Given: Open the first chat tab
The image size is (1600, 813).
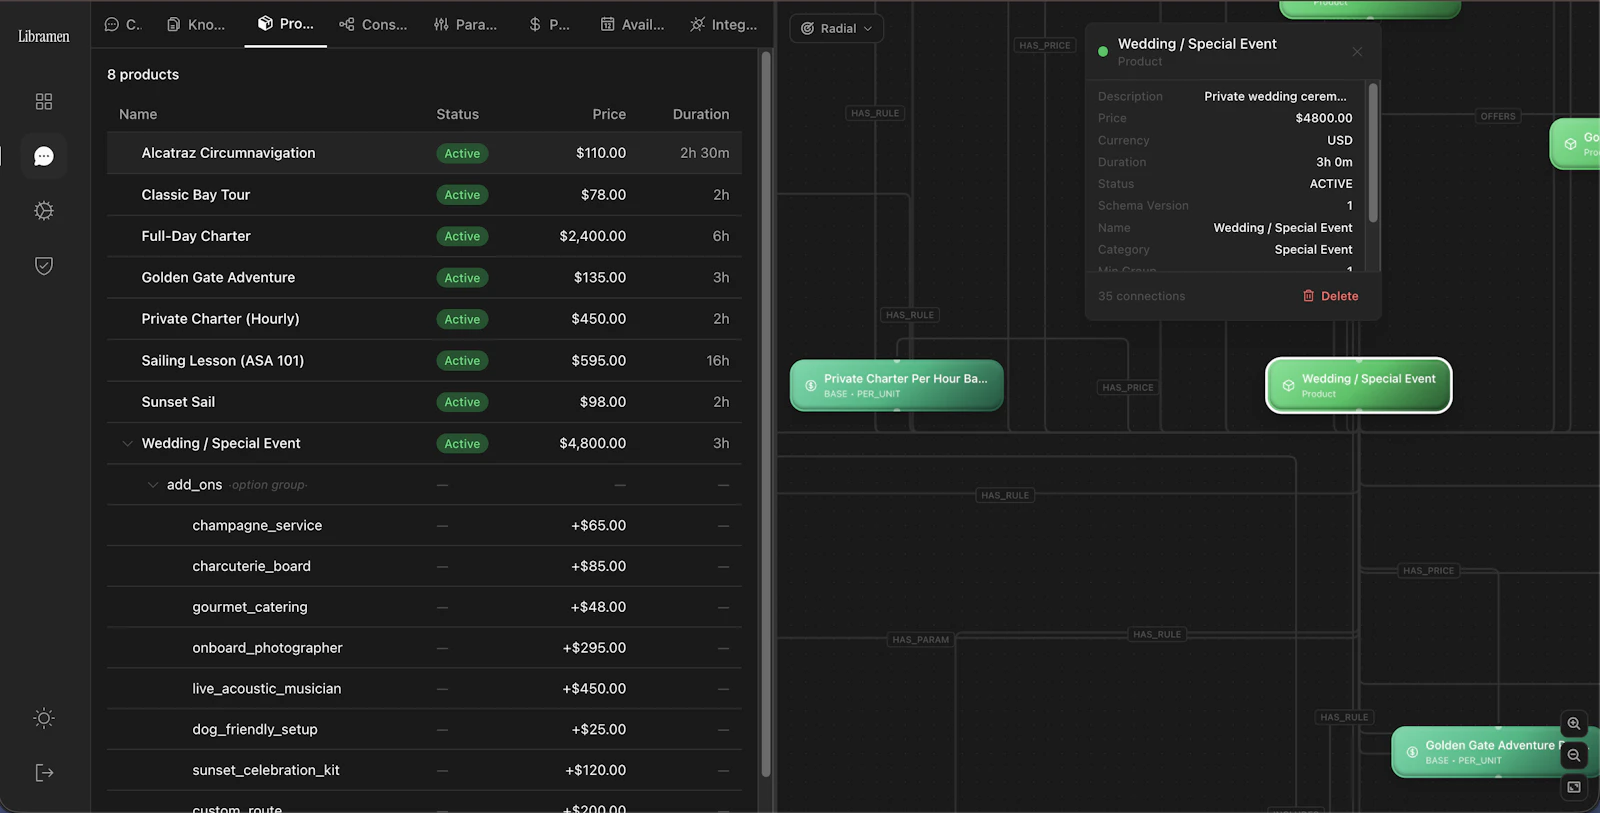Looking at the screenshot, I should 123,24.
